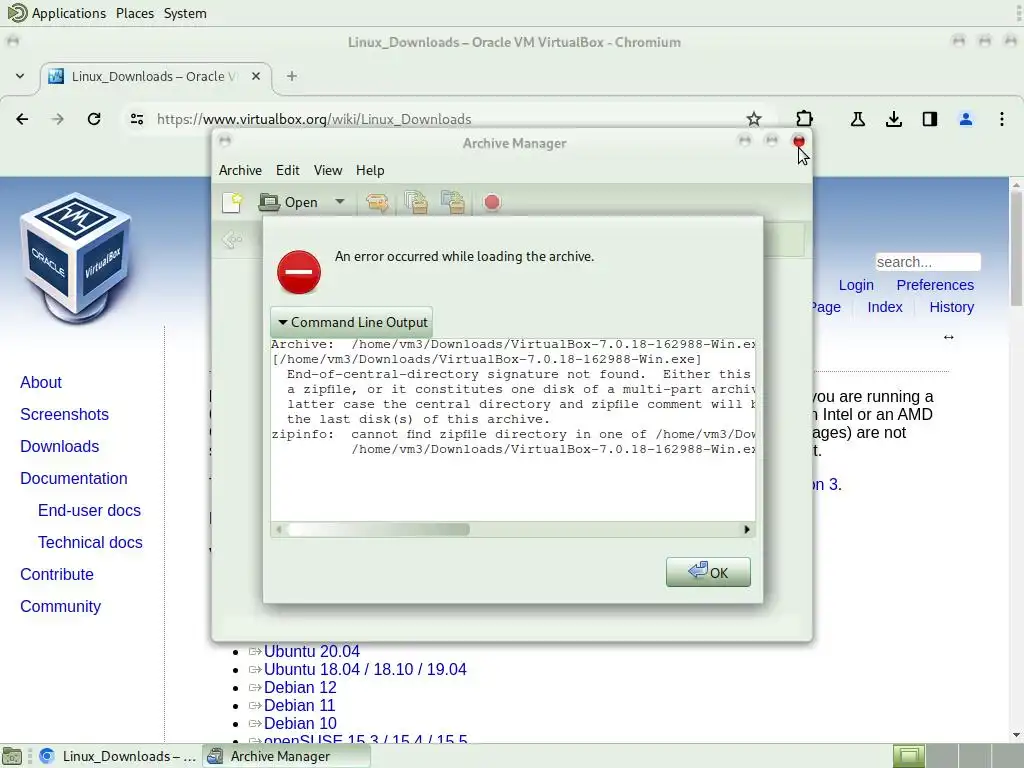Open the View menu in Archive Manager
This screenshot has width=1024, height=768.
[328, 170]
